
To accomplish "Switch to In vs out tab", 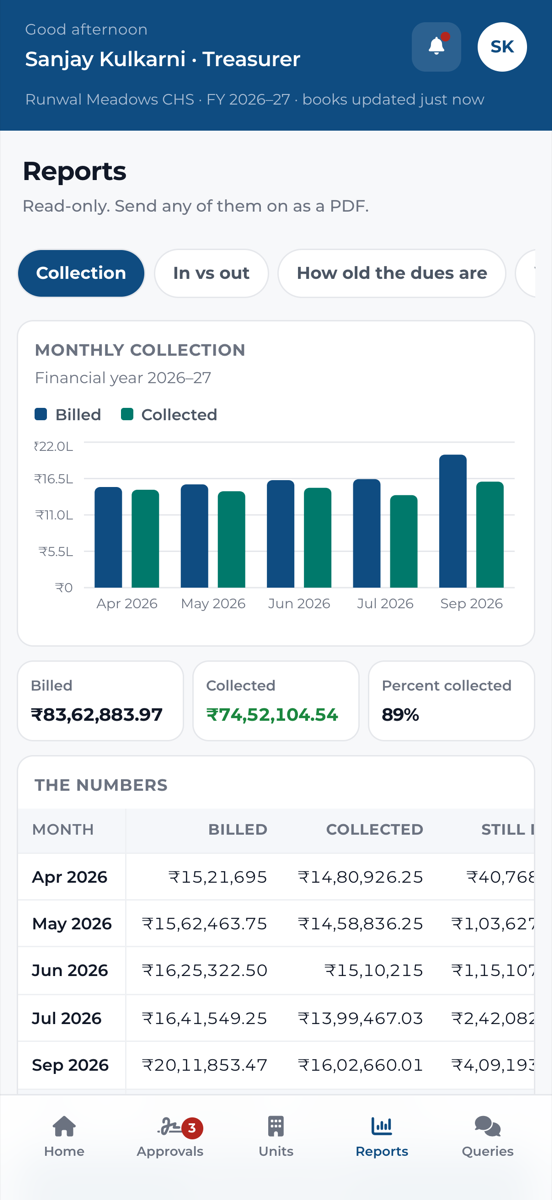I will click(x=211, y=273).
